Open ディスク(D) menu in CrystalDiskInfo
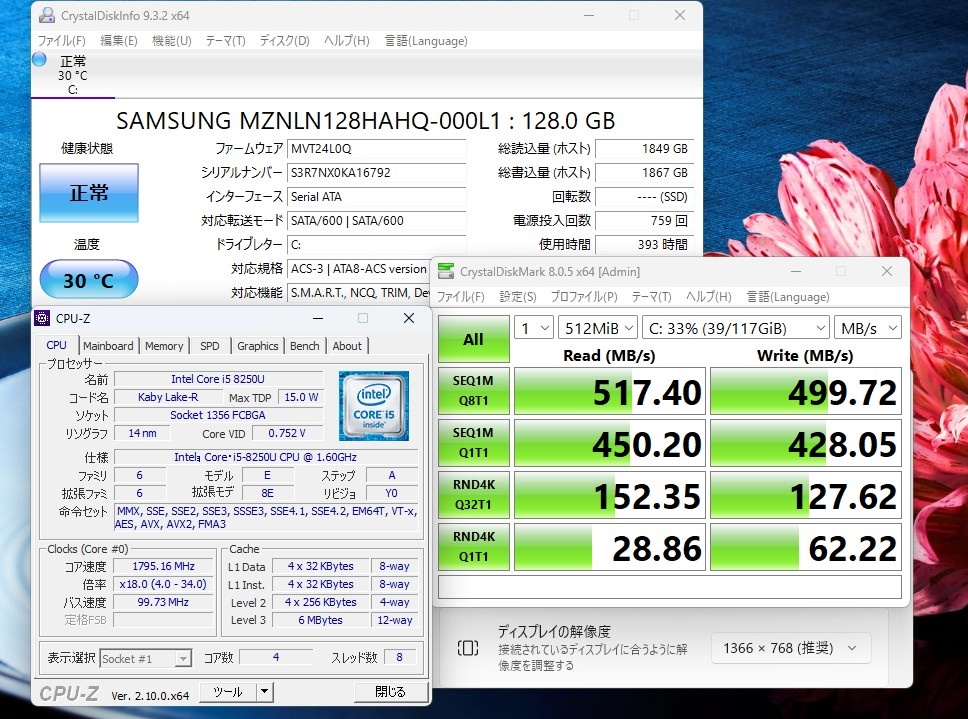 (x=284, y=41)
